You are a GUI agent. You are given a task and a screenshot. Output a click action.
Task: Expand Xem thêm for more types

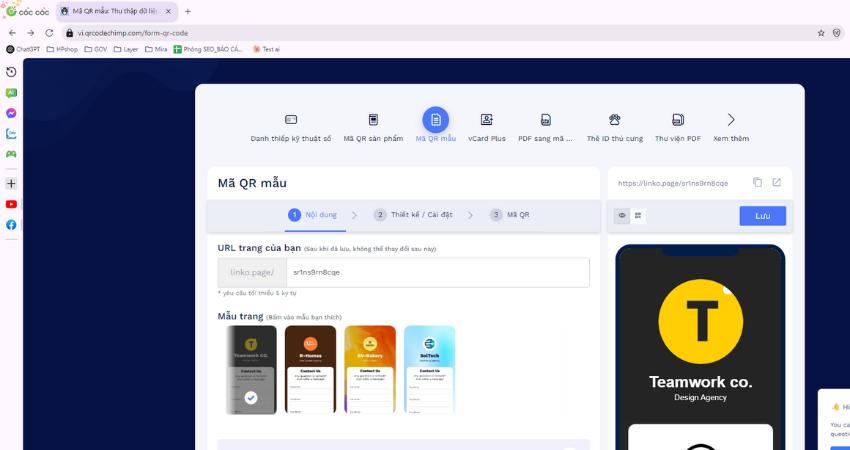[x=731, y=128]
